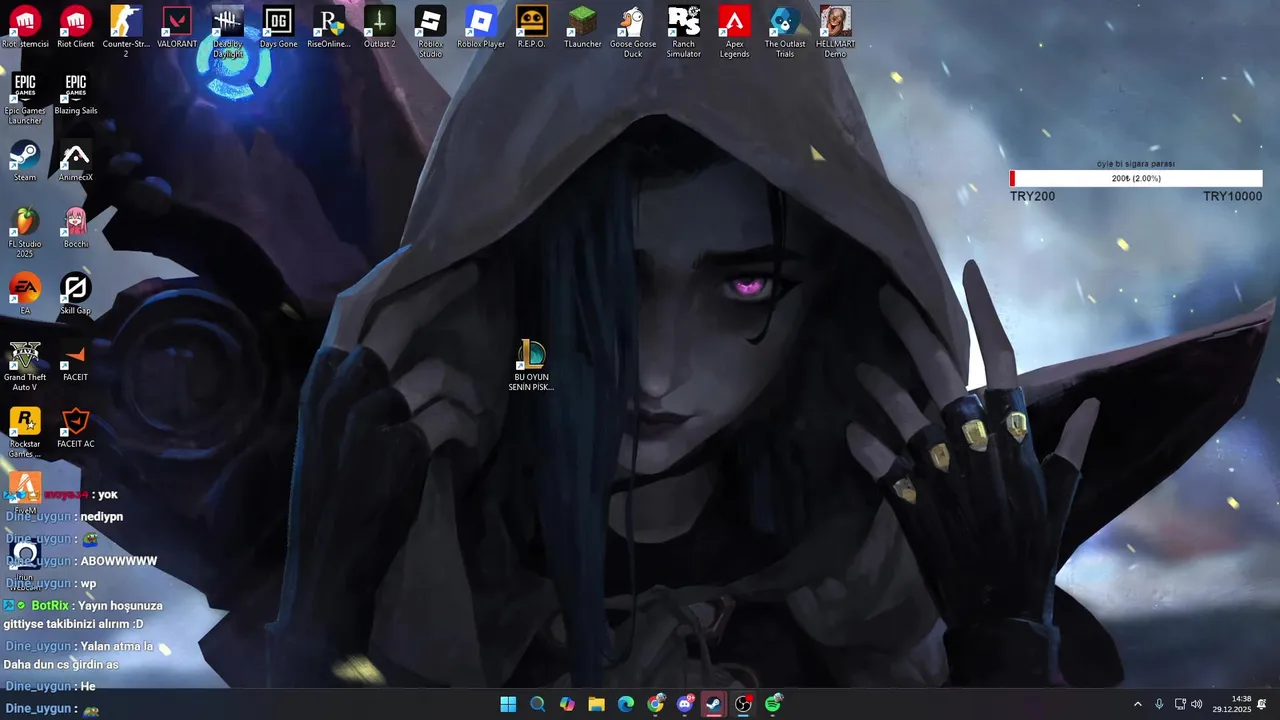Click the "Yalan atma la" chat message
The width and height of the screenshot is (1280, 720).
tap(117, 646)
